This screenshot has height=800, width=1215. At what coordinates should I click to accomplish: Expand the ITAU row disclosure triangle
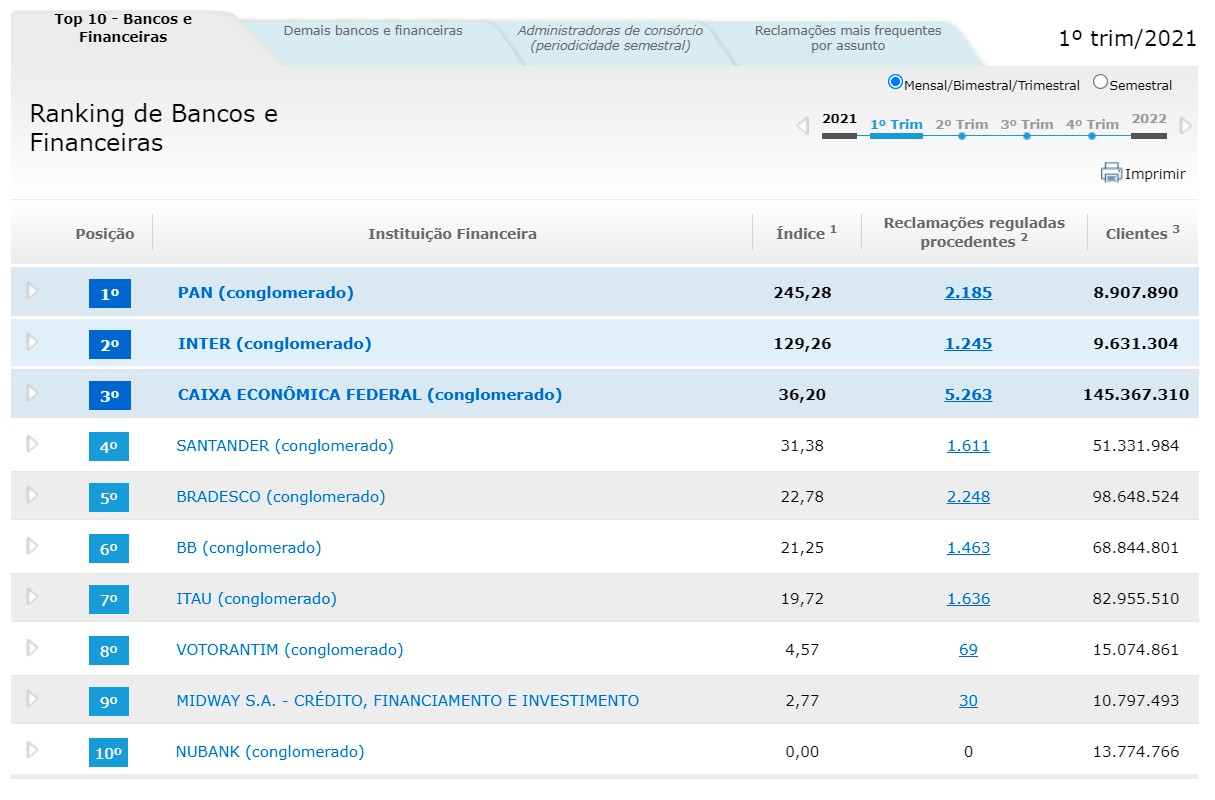pos(32,597)
